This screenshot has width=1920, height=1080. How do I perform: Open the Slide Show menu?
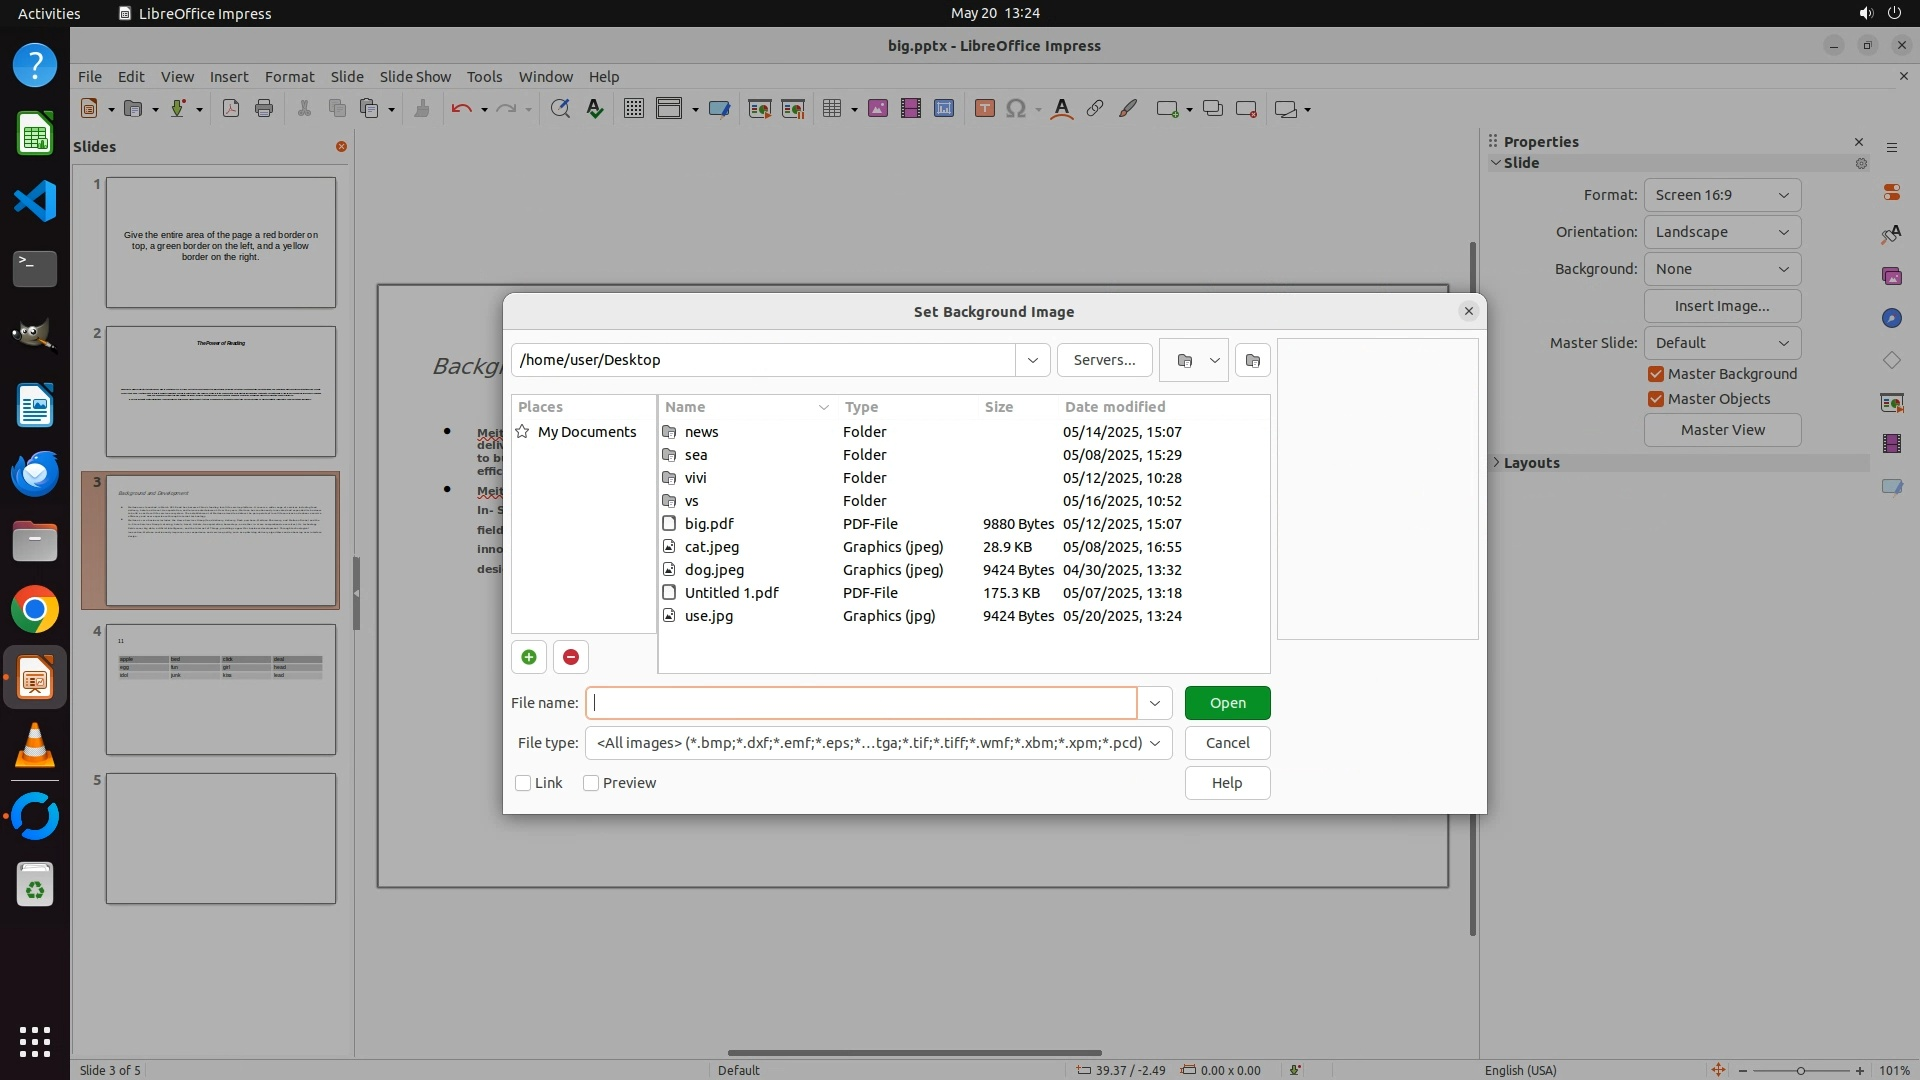pos(415,76)
